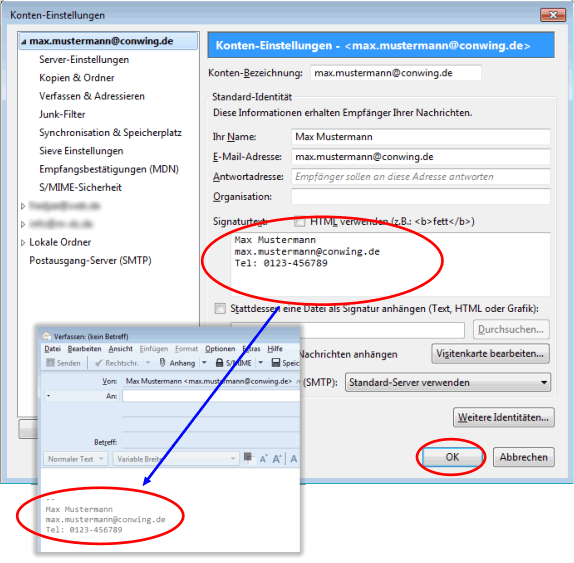The image size is (574, 563).
Task: Expand the second blurred account in tree
Action: click(x=23, y=224)
